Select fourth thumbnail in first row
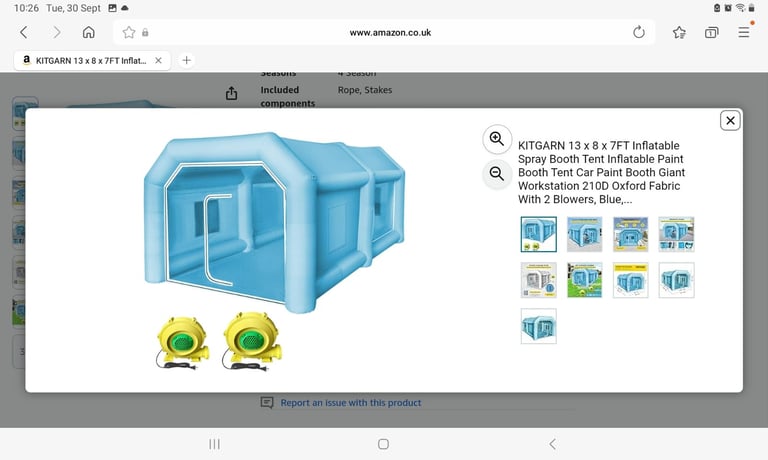 (676, 234)
